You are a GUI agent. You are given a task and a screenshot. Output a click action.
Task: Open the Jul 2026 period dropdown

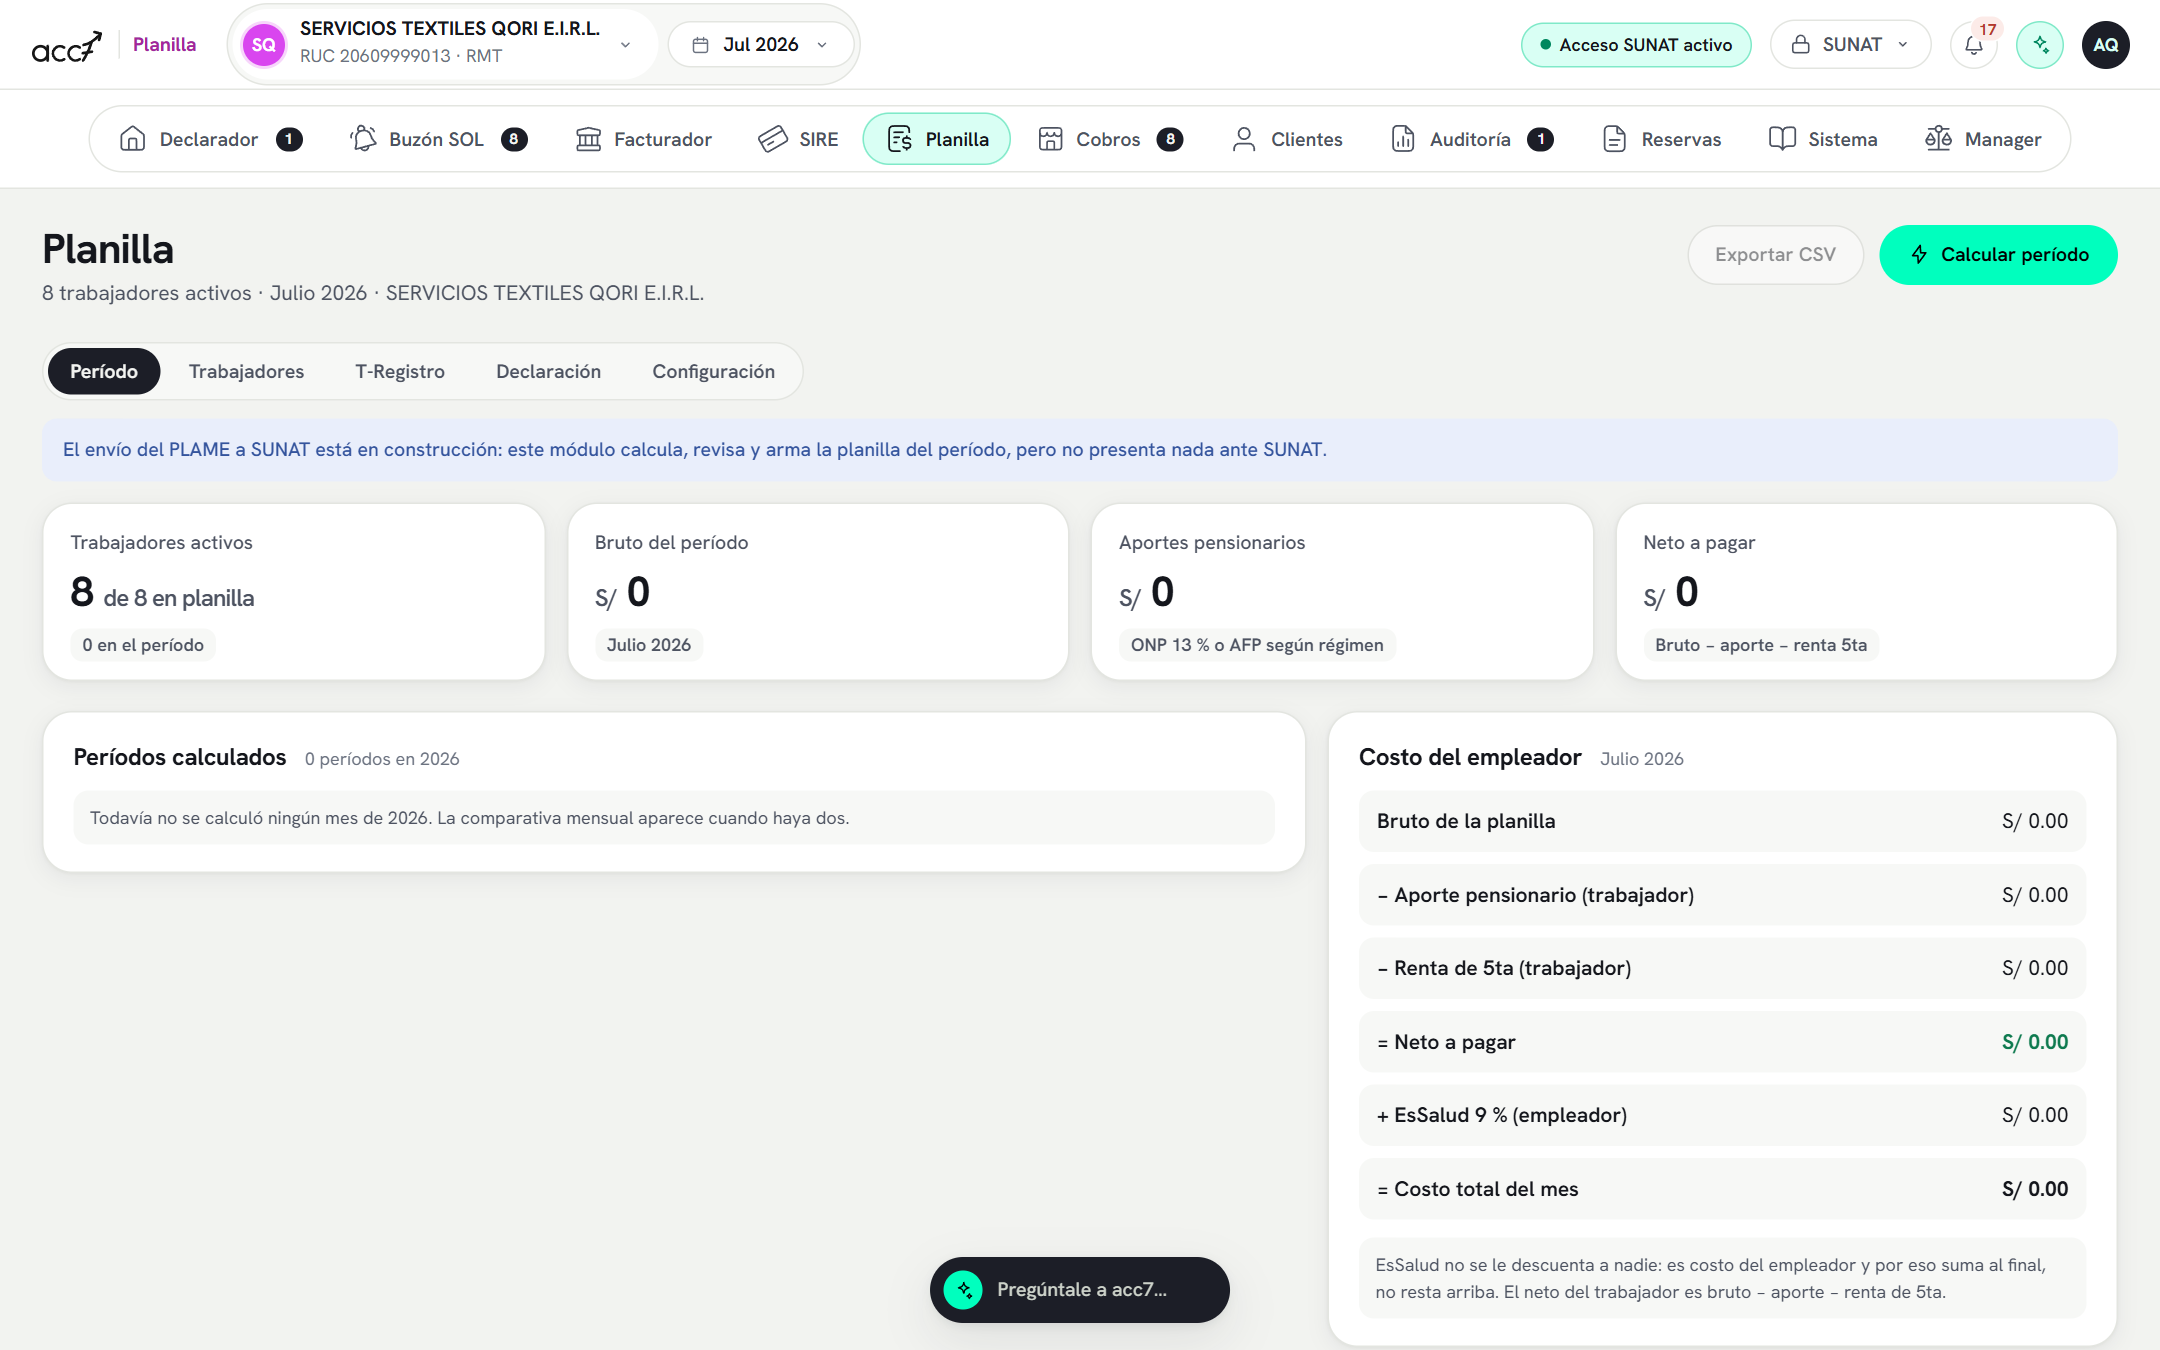pyautogui.click(x=761, y=45)
